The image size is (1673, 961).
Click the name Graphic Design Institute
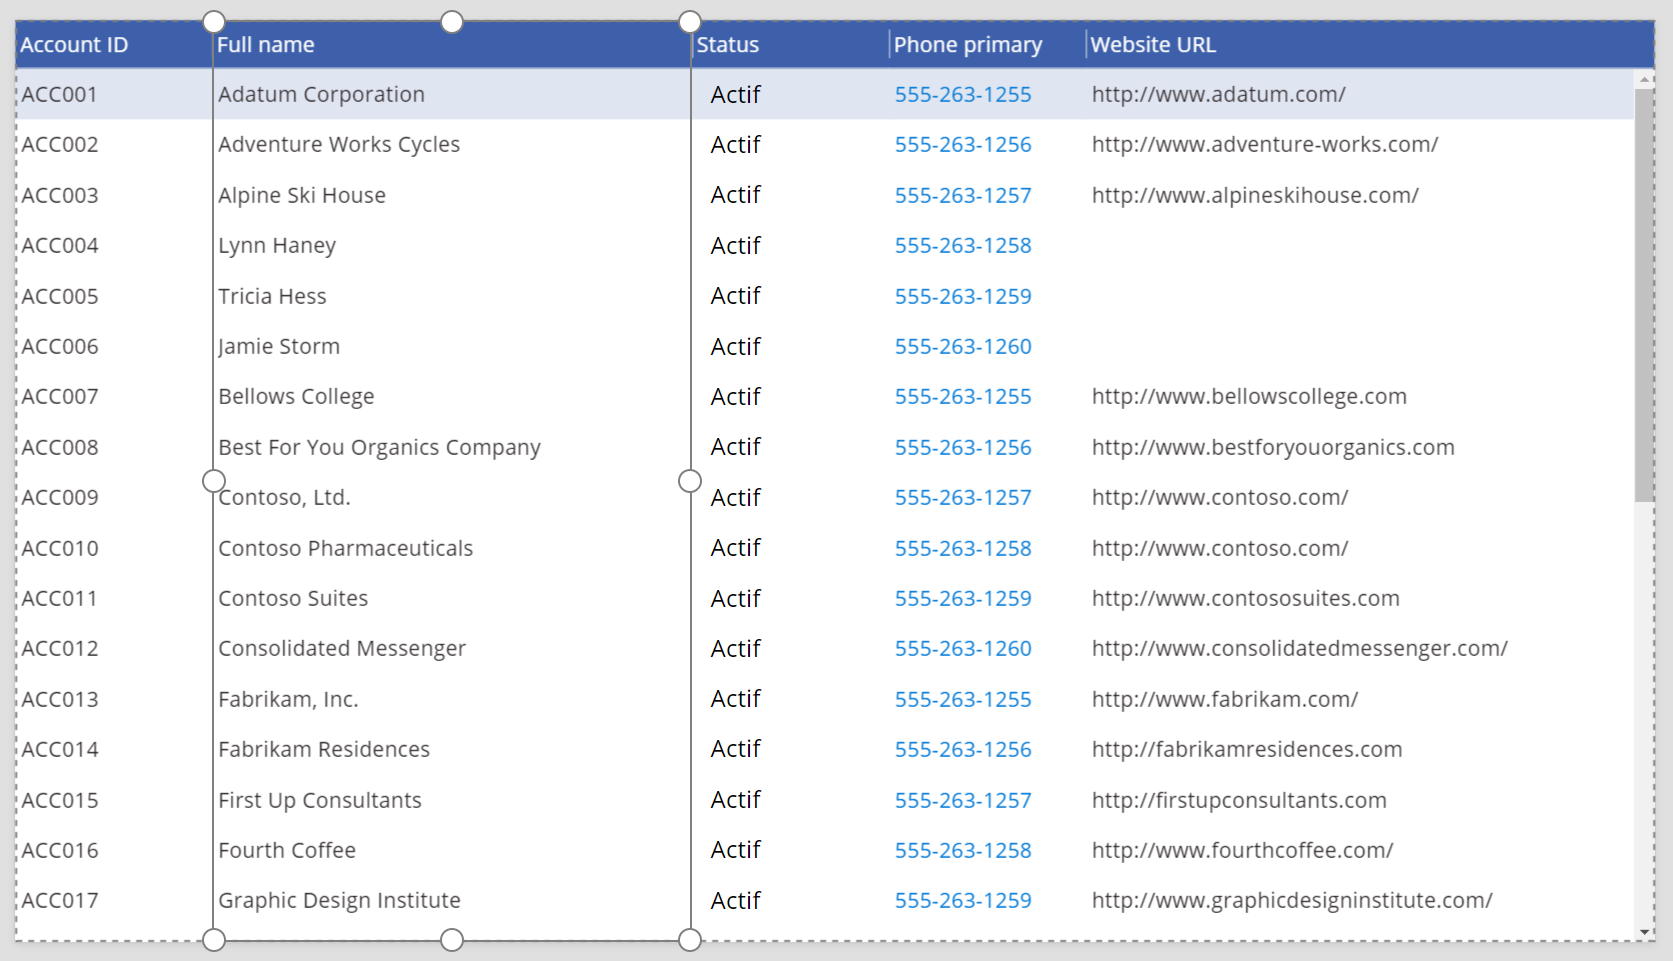(340, 901)
